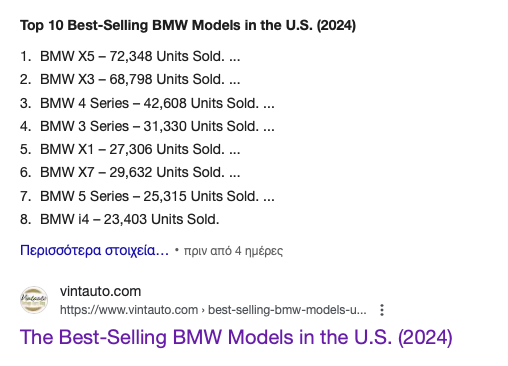
Task: Click the vintauto.com site name
Action: [x=100, y=291]
